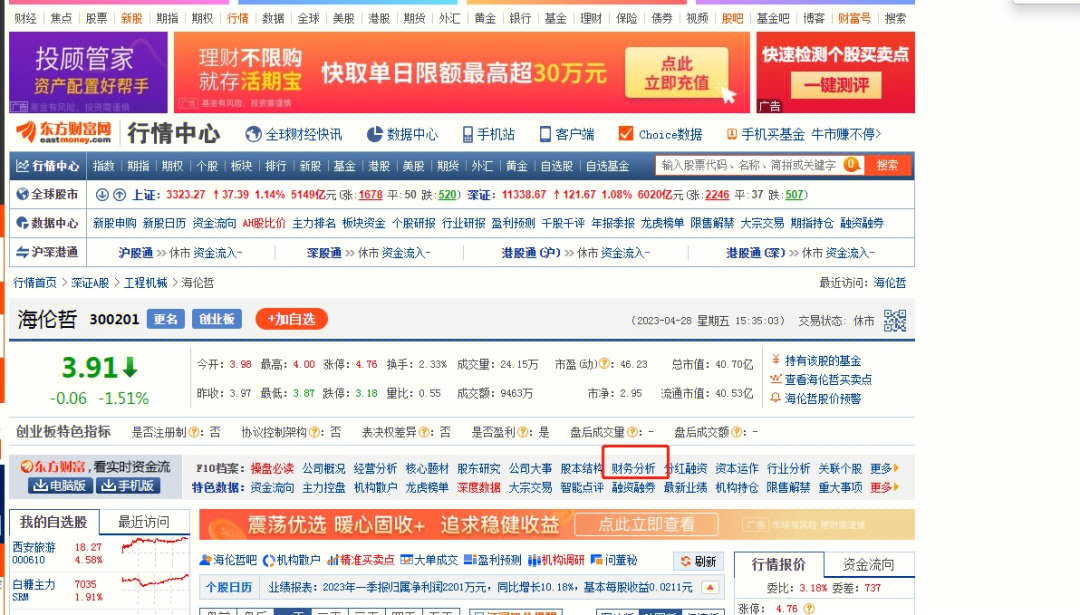Click the 沪深港通 exchange arrows icon

pos(22,252)
